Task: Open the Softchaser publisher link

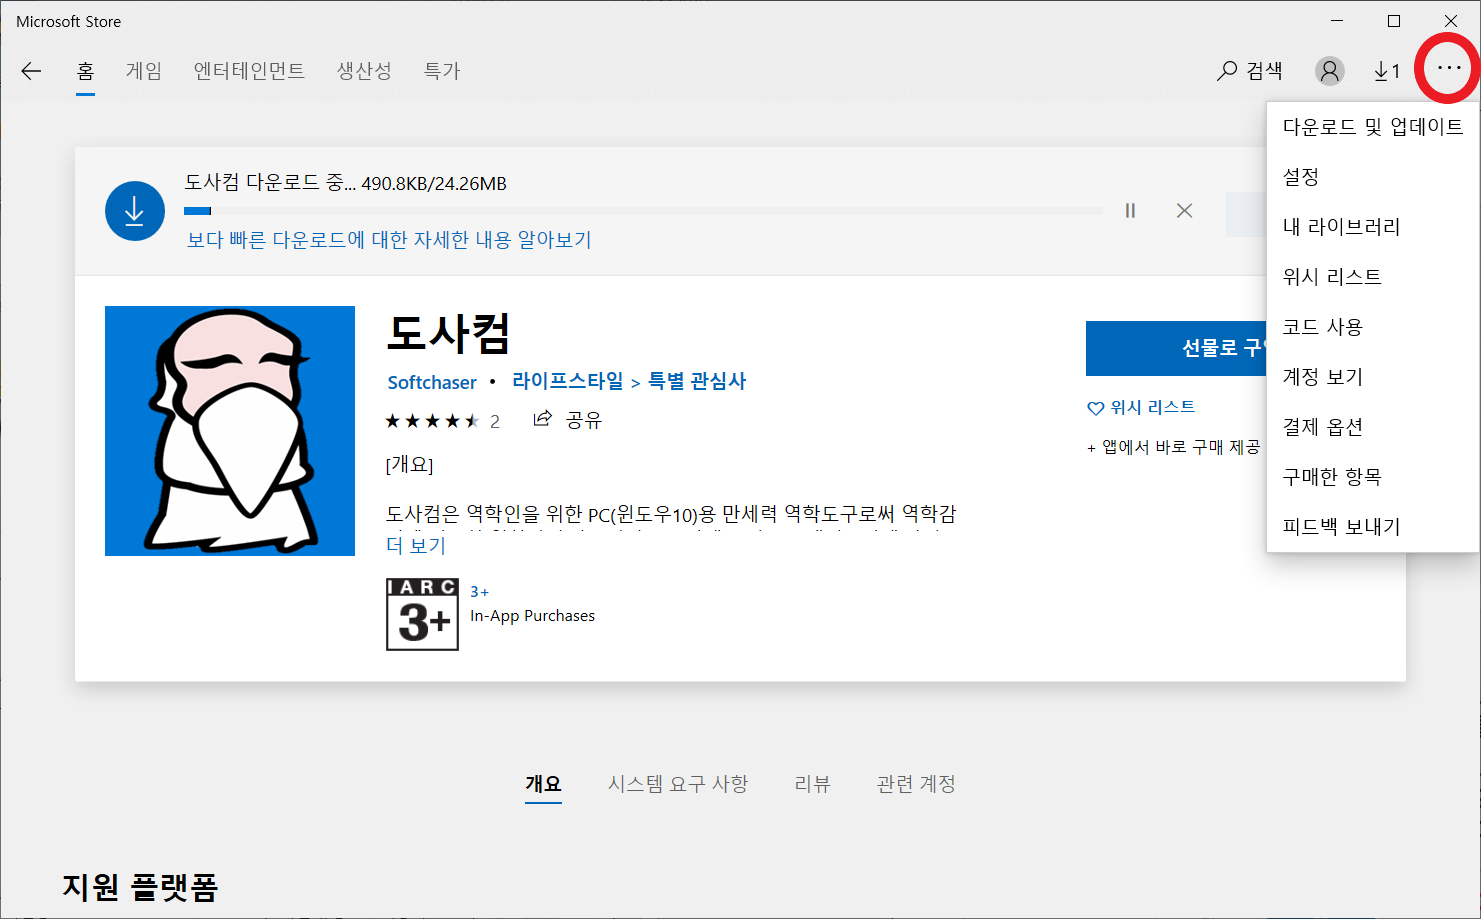Action: click(x=432, y=383)
